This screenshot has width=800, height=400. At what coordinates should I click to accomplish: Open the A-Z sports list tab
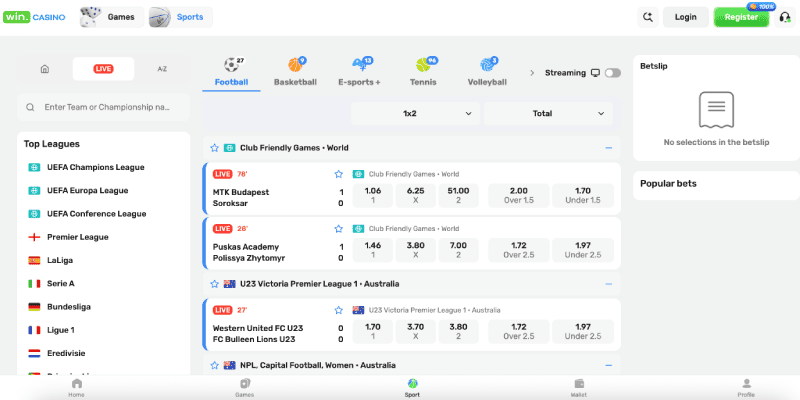coord(162,69)
